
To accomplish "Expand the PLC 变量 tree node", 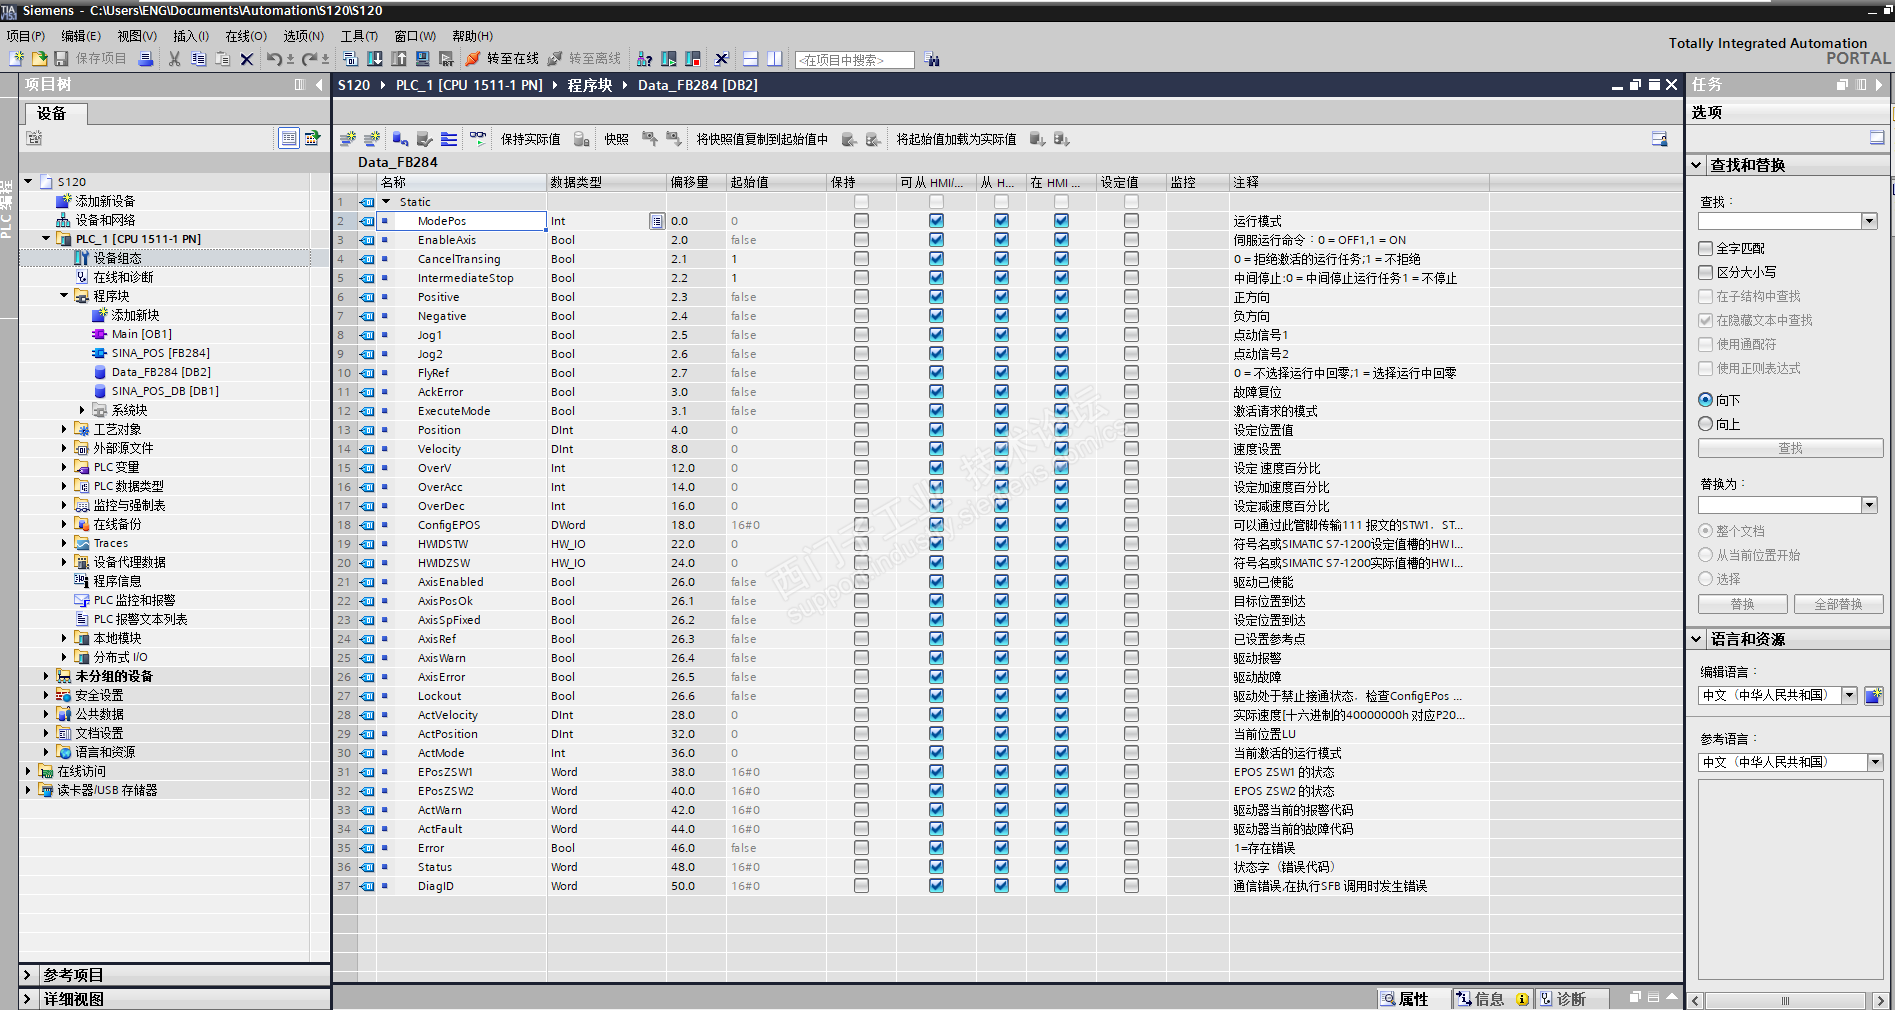I will (x=65, y=468).
